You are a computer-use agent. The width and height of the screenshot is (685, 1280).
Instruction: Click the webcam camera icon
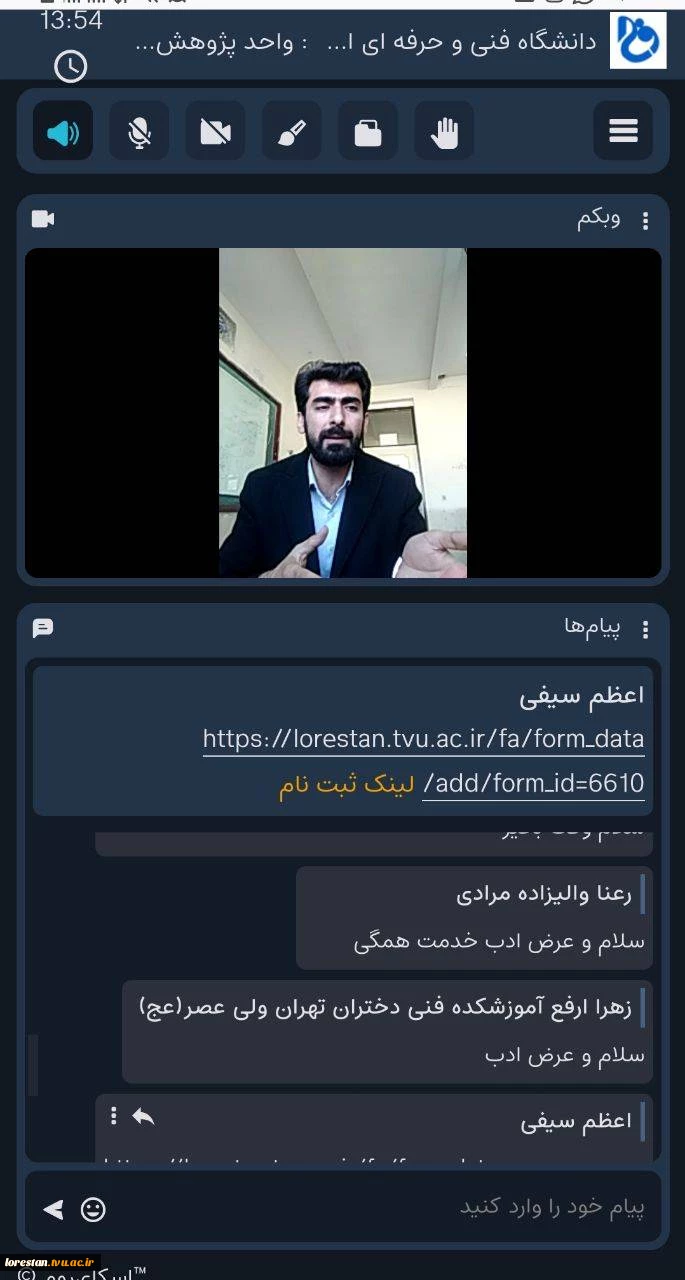[43, 218]
